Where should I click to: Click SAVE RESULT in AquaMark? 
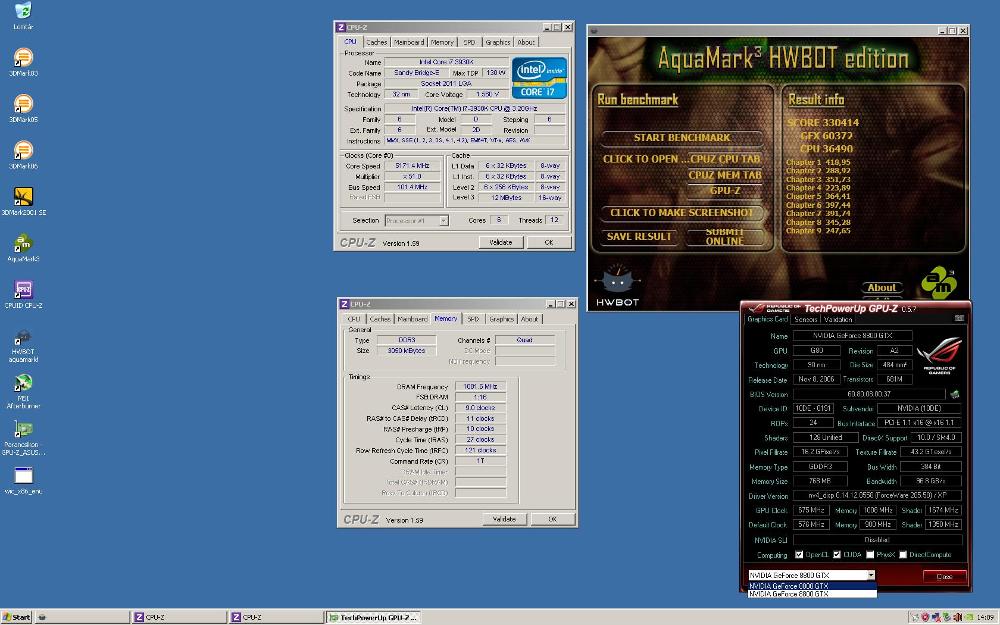click(639, 237)
